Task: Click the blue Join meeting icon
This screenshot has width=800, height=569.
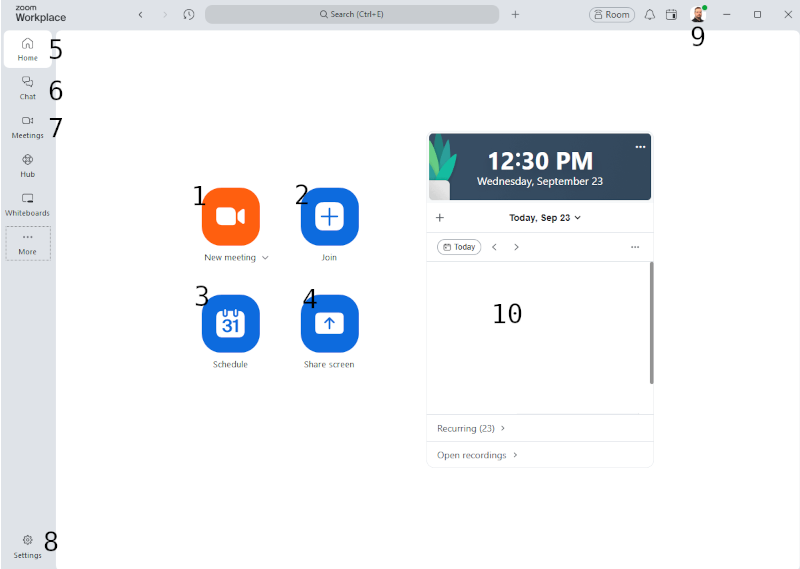Action: pyautogui.click(x=330, y=216)
